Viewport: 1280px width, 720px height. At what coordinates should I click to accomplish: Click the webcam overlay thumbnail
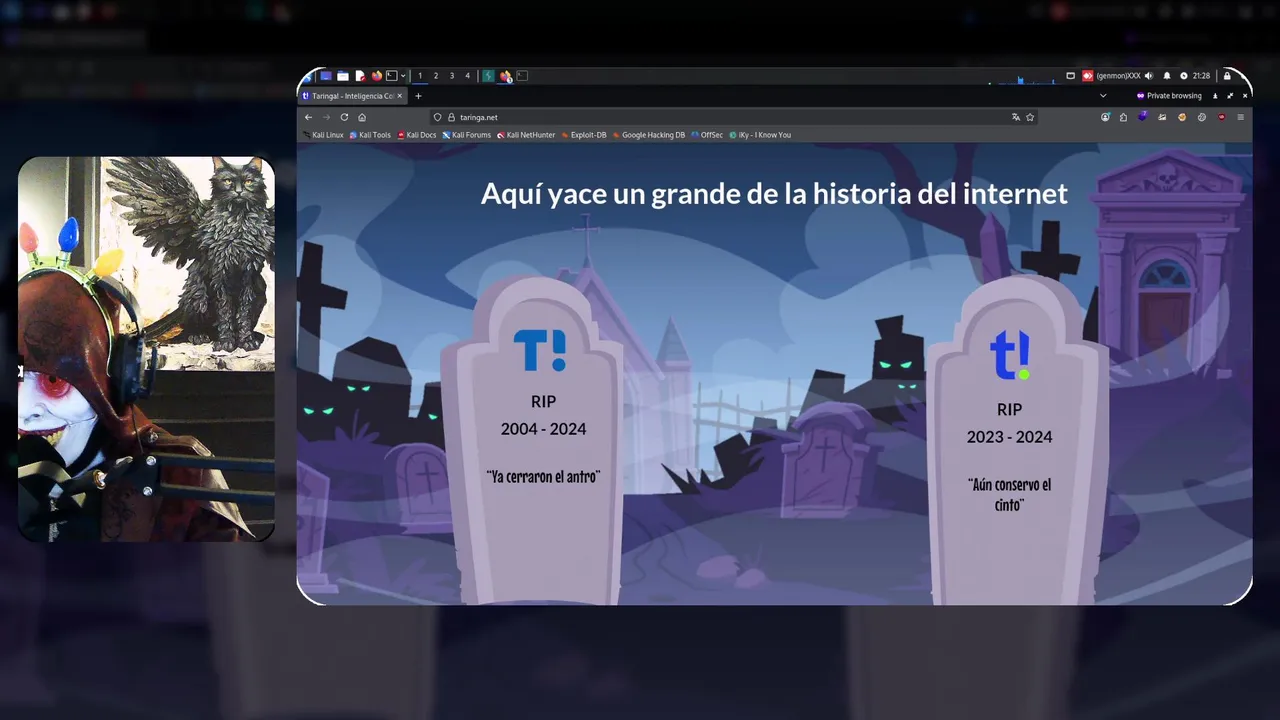(146, 348)
